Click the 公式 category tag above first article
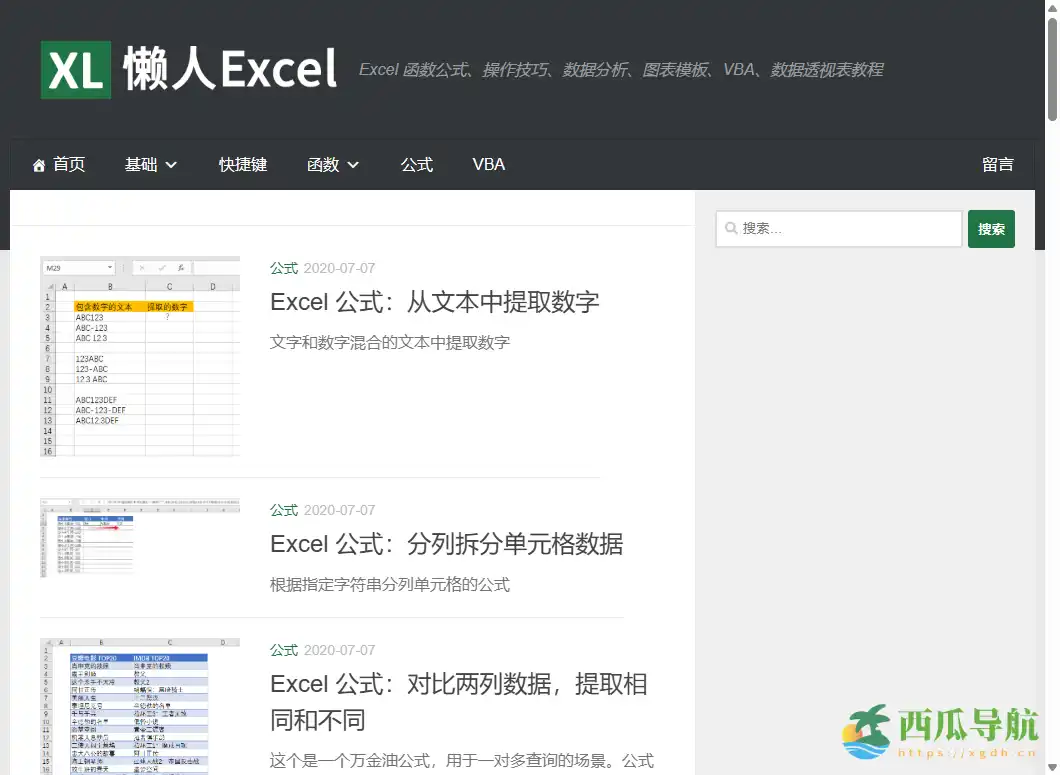The height and width of the screenshot is (775, 1060). point(283,268)
